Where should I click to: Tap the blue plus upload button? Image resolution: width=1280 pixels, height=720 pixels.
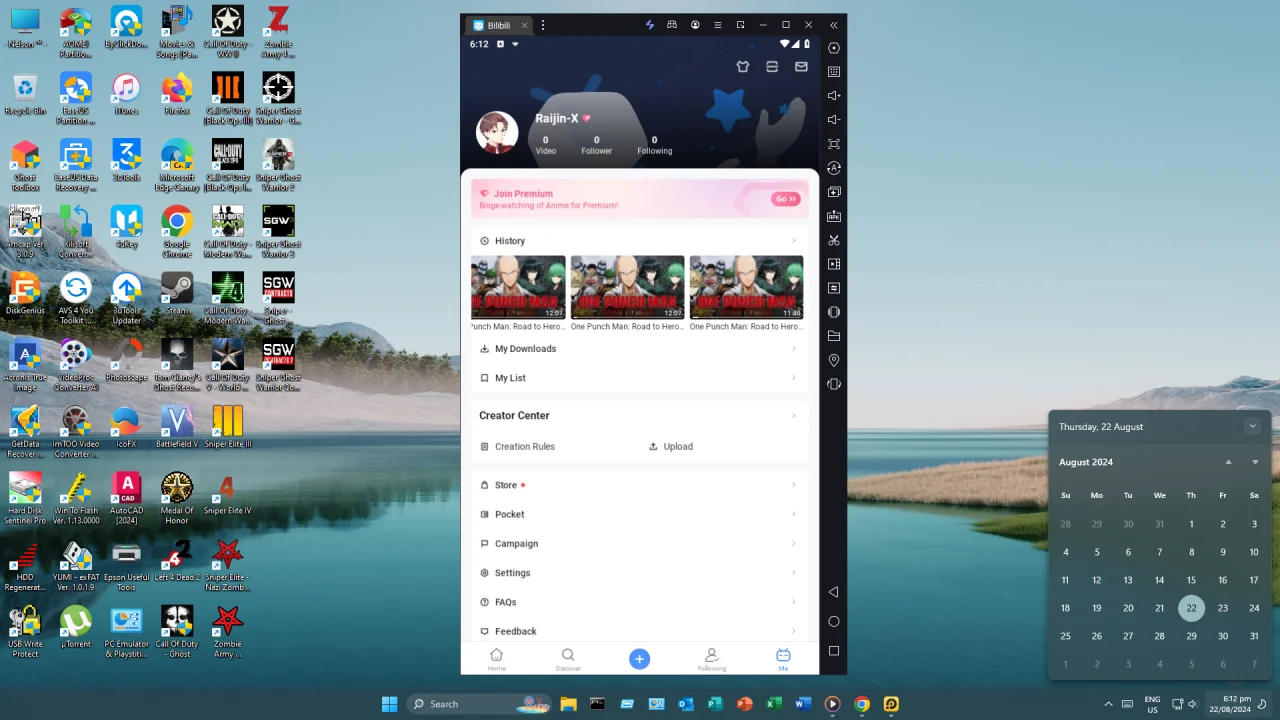pos(639,658)
